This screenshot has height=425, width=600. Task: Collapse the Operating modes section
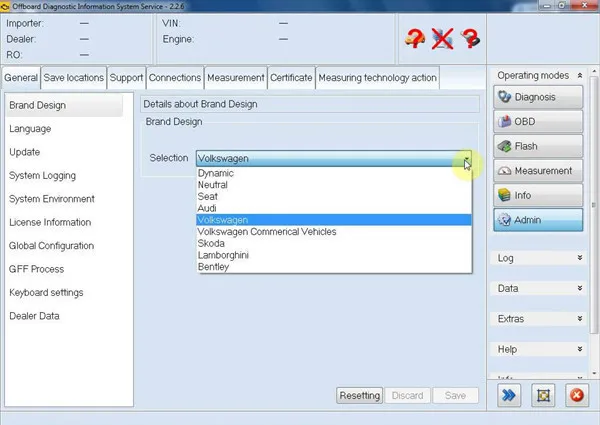(580, 75)
